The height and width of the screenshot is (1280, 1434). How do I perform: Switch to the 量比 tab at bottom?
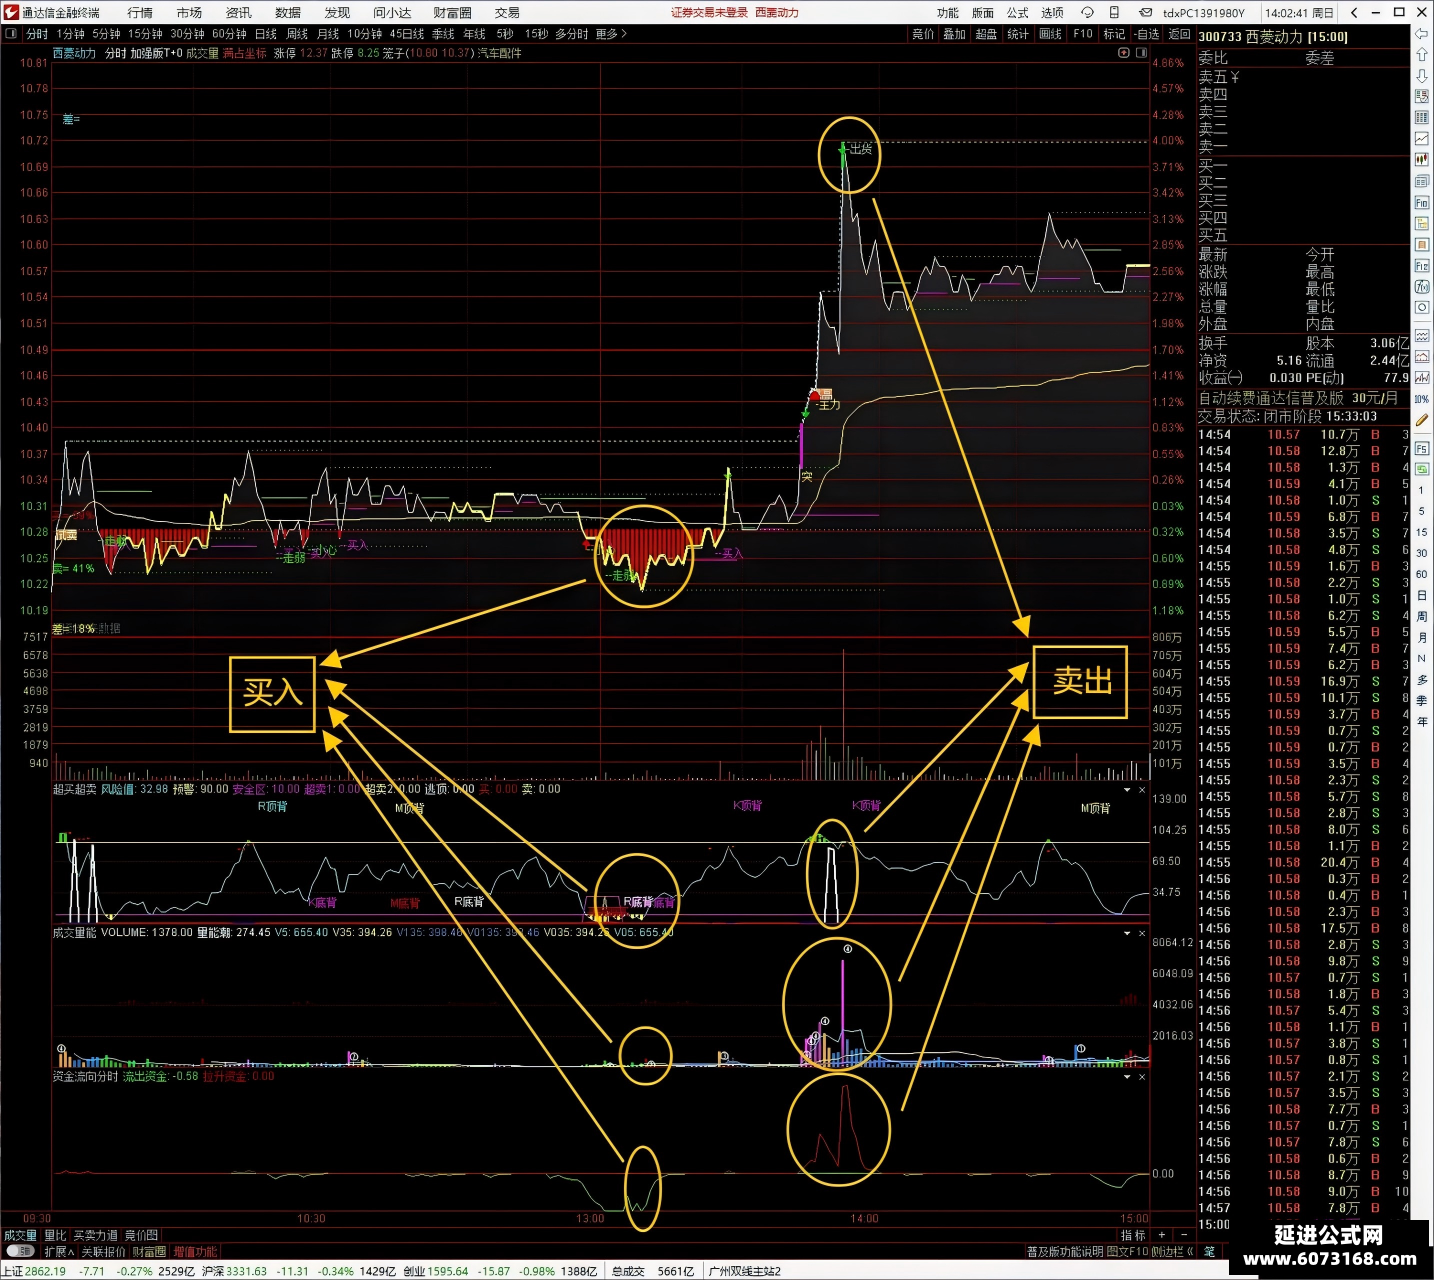55,1236
